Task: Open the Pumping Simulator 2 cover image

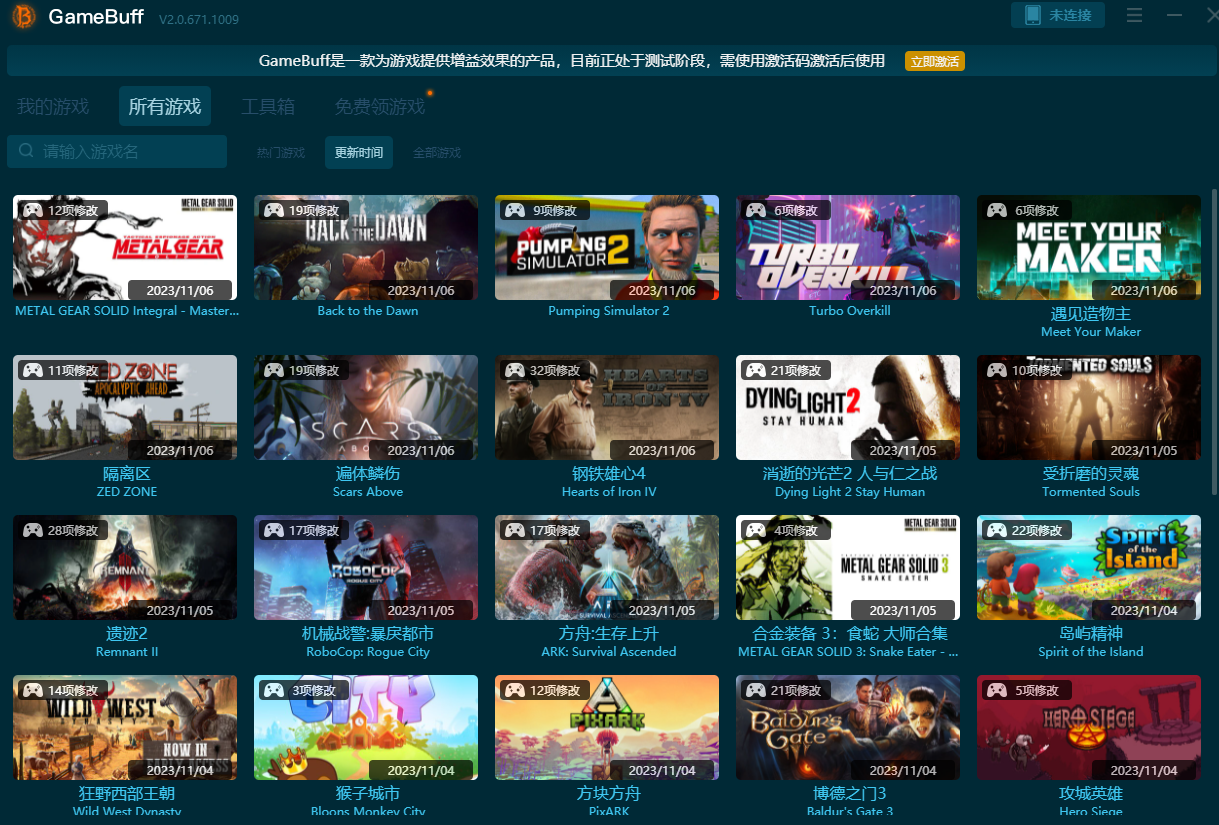Action: click(x=607, y=247)
